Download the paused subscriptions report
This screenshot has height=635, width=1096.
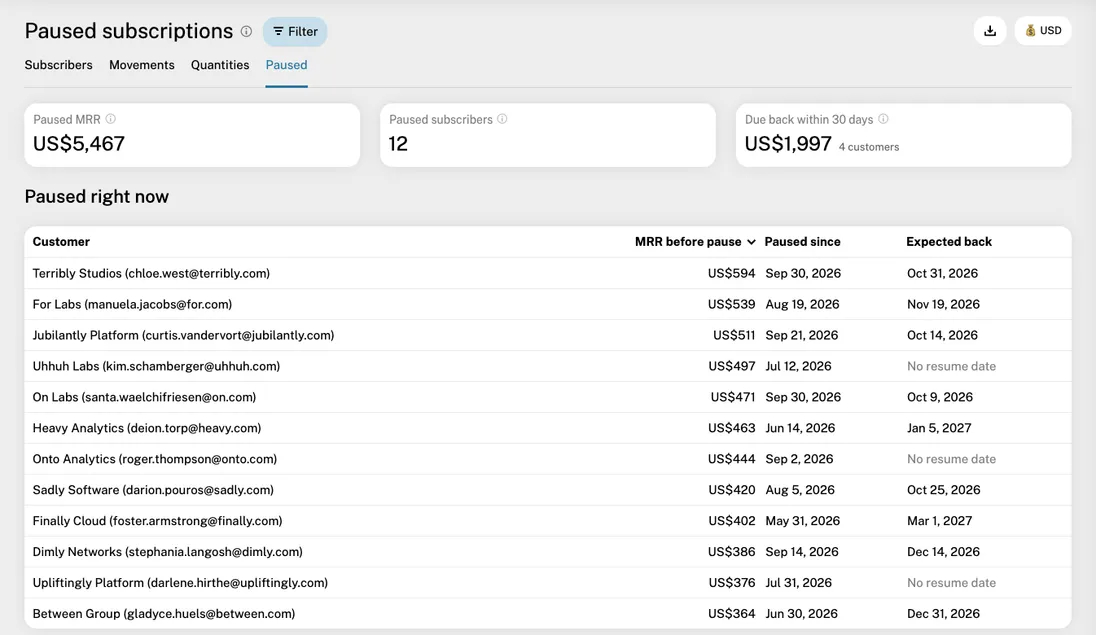pos(990,31)
